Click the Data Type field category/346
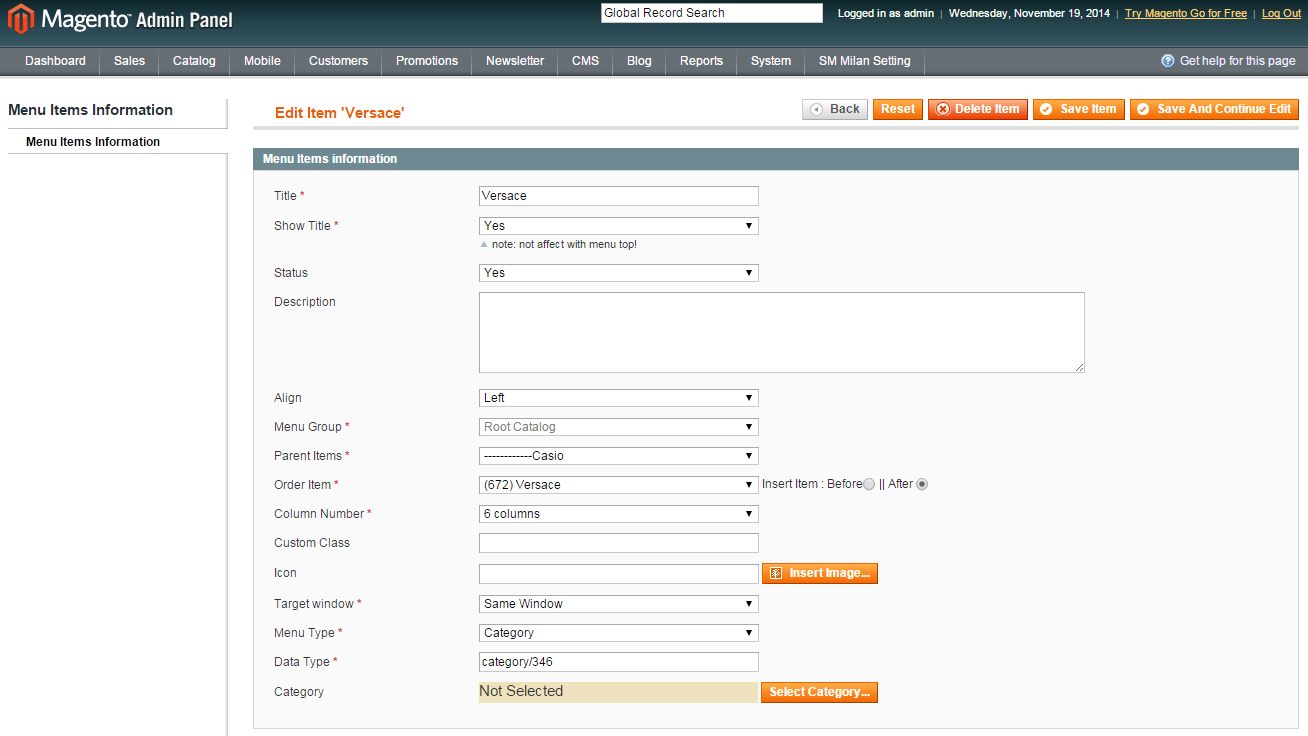Viewport: 1308px width, 736px height. pos(619,662)
